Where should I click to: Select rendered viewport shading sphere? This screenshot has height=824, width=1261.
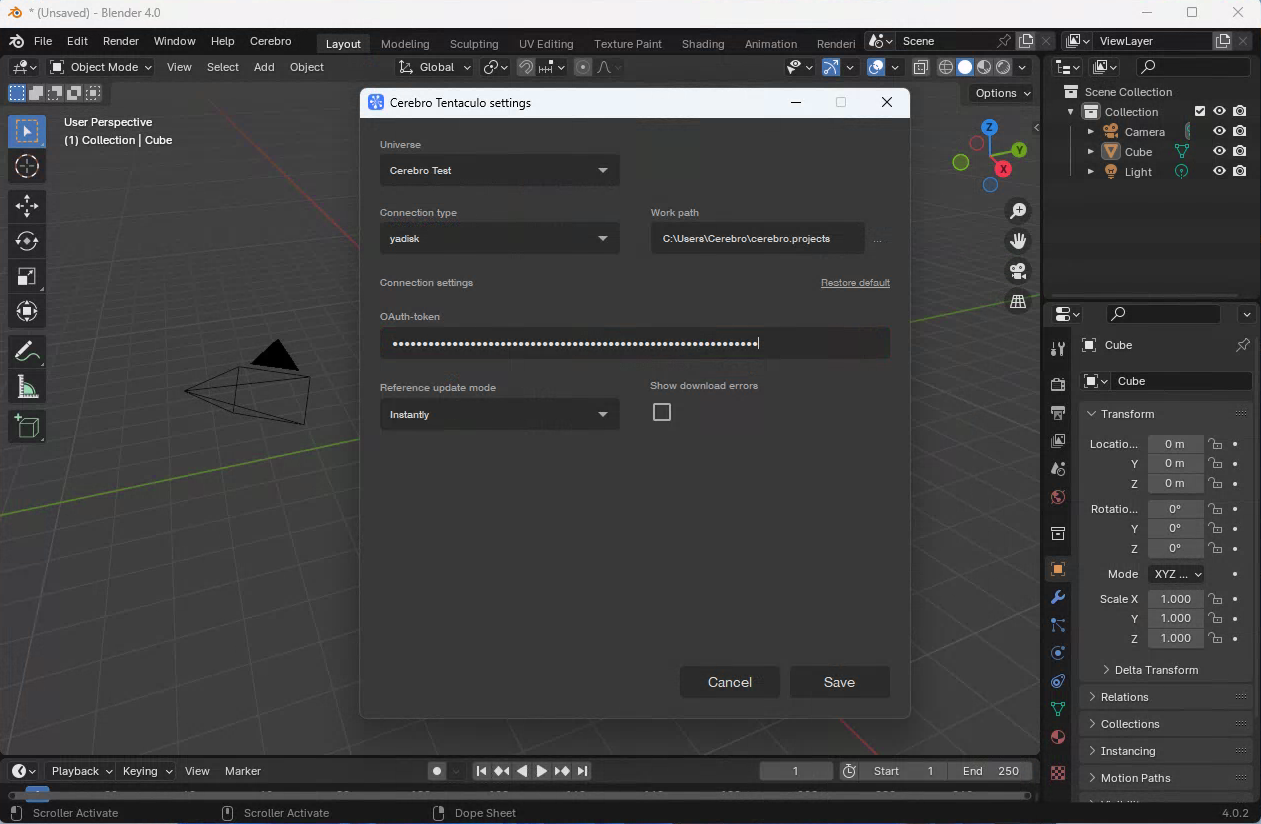tap(1003, 67)
